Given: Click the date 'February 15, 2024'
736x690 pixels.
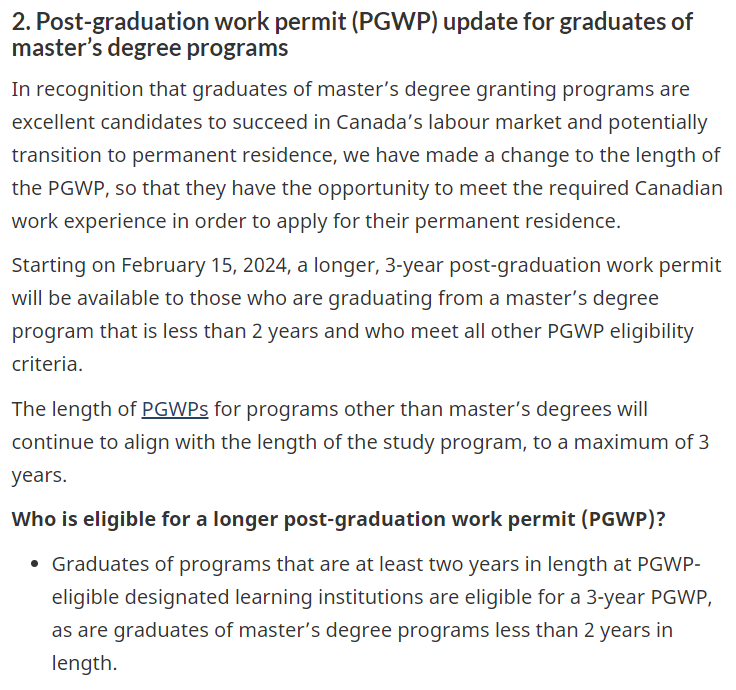Looking at the screenshot, I should click(x=204, y=265).
